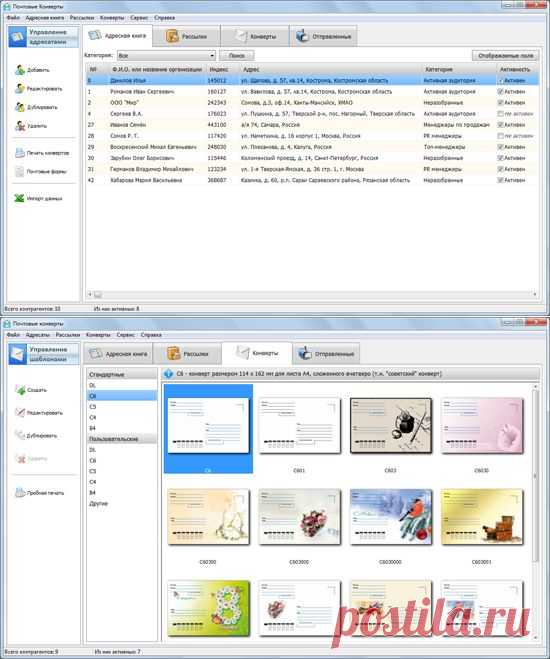Click the Import data icon

point(19,198)
